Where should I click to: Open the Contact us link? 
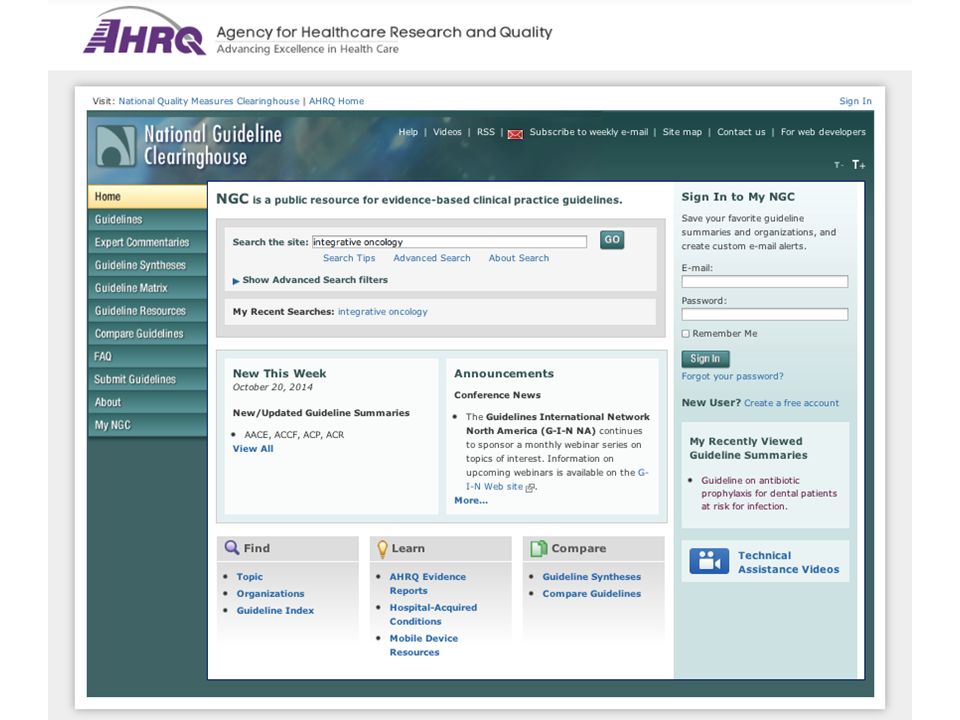(741, 132)
